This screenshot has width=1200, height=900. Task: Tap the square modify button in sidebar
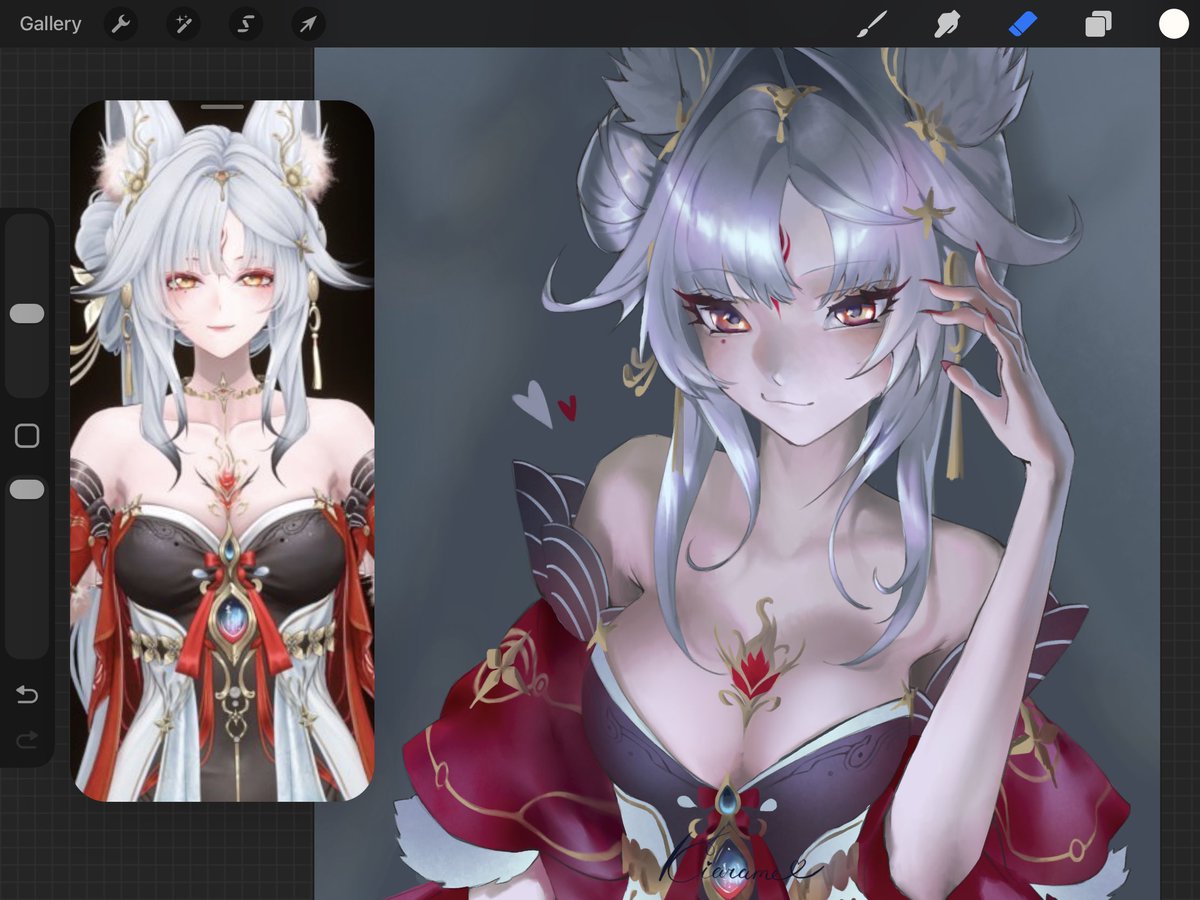pyautogui.click(x=27, y=436)
